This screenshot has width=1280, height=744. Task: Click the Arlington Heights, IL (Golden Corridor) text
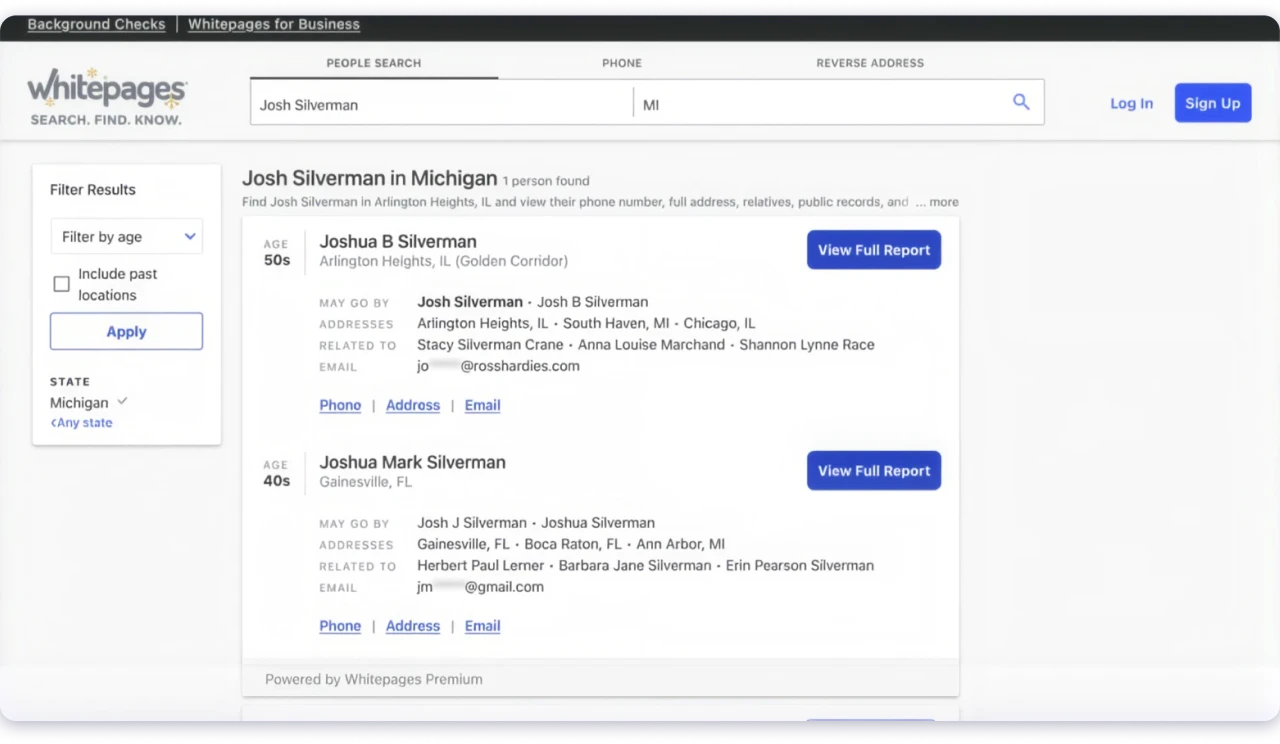(443, 261)
